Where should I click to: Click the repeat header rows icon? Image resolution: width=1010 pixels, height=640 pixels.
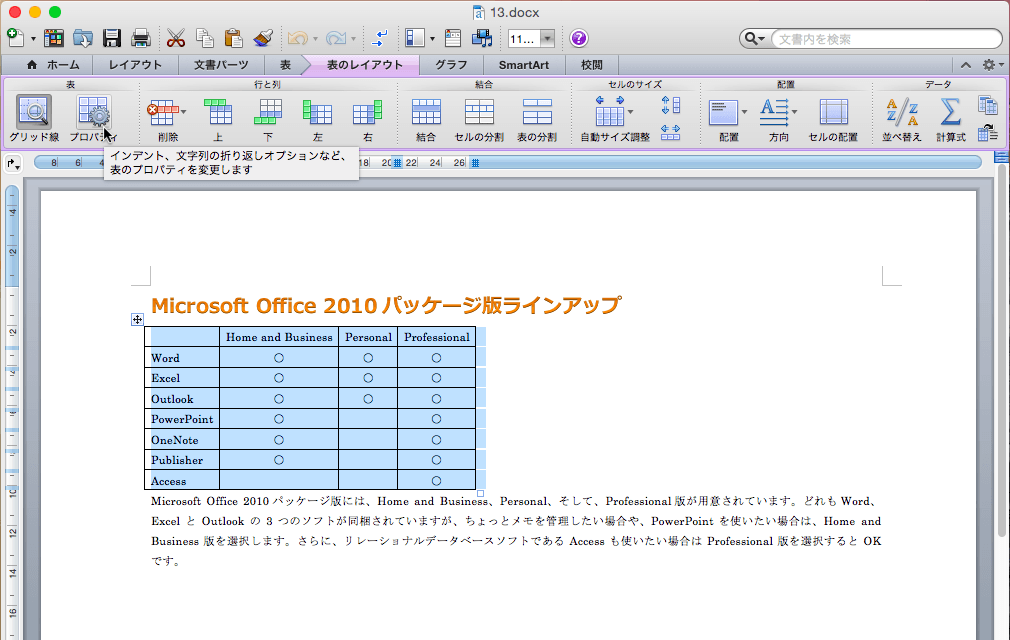point(987,105)
